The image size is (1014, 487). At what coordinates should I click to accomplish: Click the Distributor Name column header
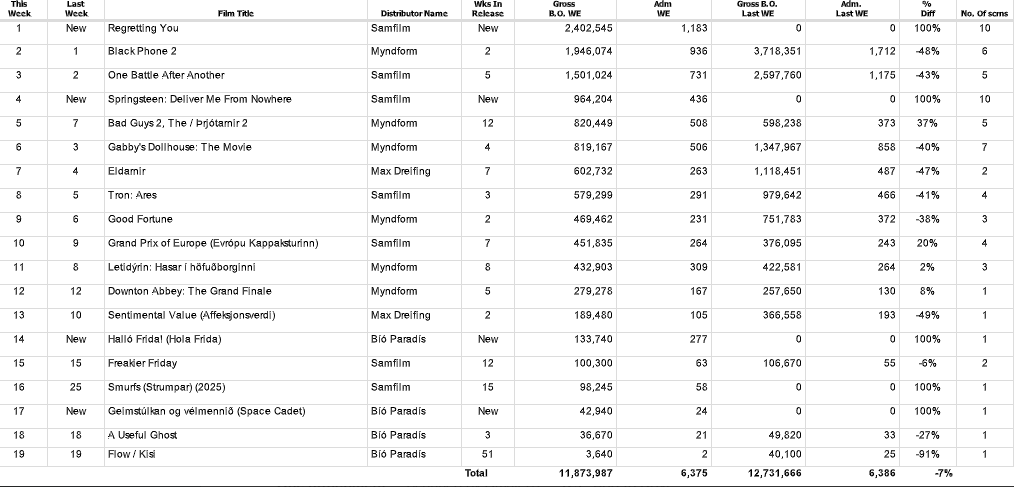[414, 13]
